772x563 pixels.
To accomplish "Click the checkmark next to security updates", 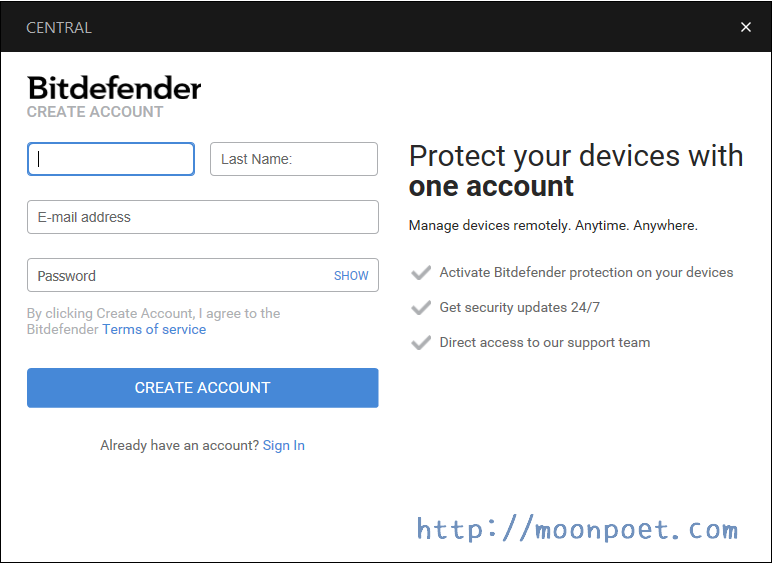I will coord(421,308).
